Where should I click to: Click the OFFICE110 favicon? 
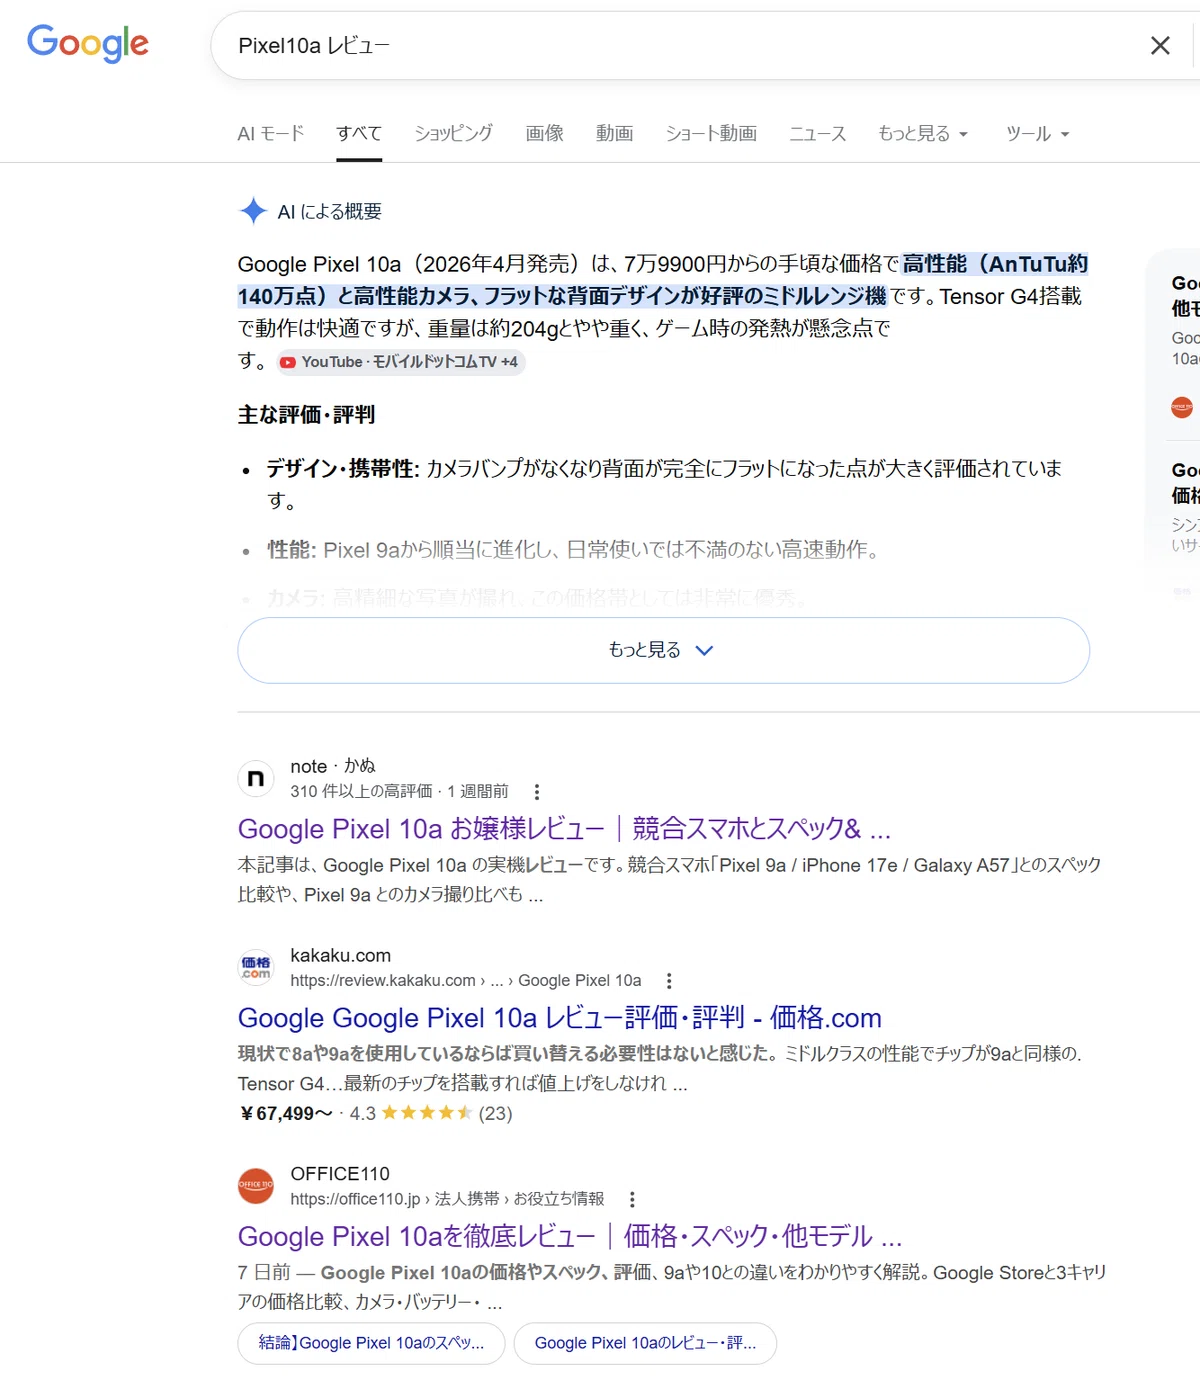coord(256,1186)
